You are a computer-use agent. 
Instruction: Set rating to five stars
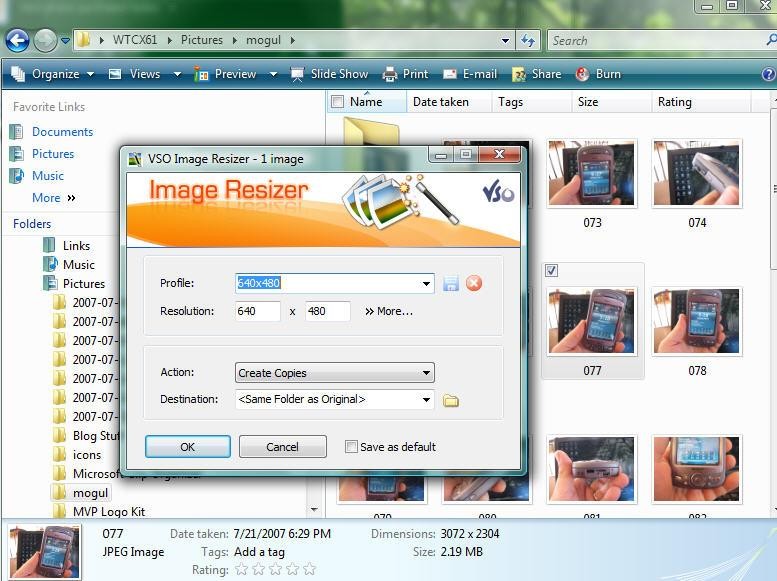click(x=310, y=569)
